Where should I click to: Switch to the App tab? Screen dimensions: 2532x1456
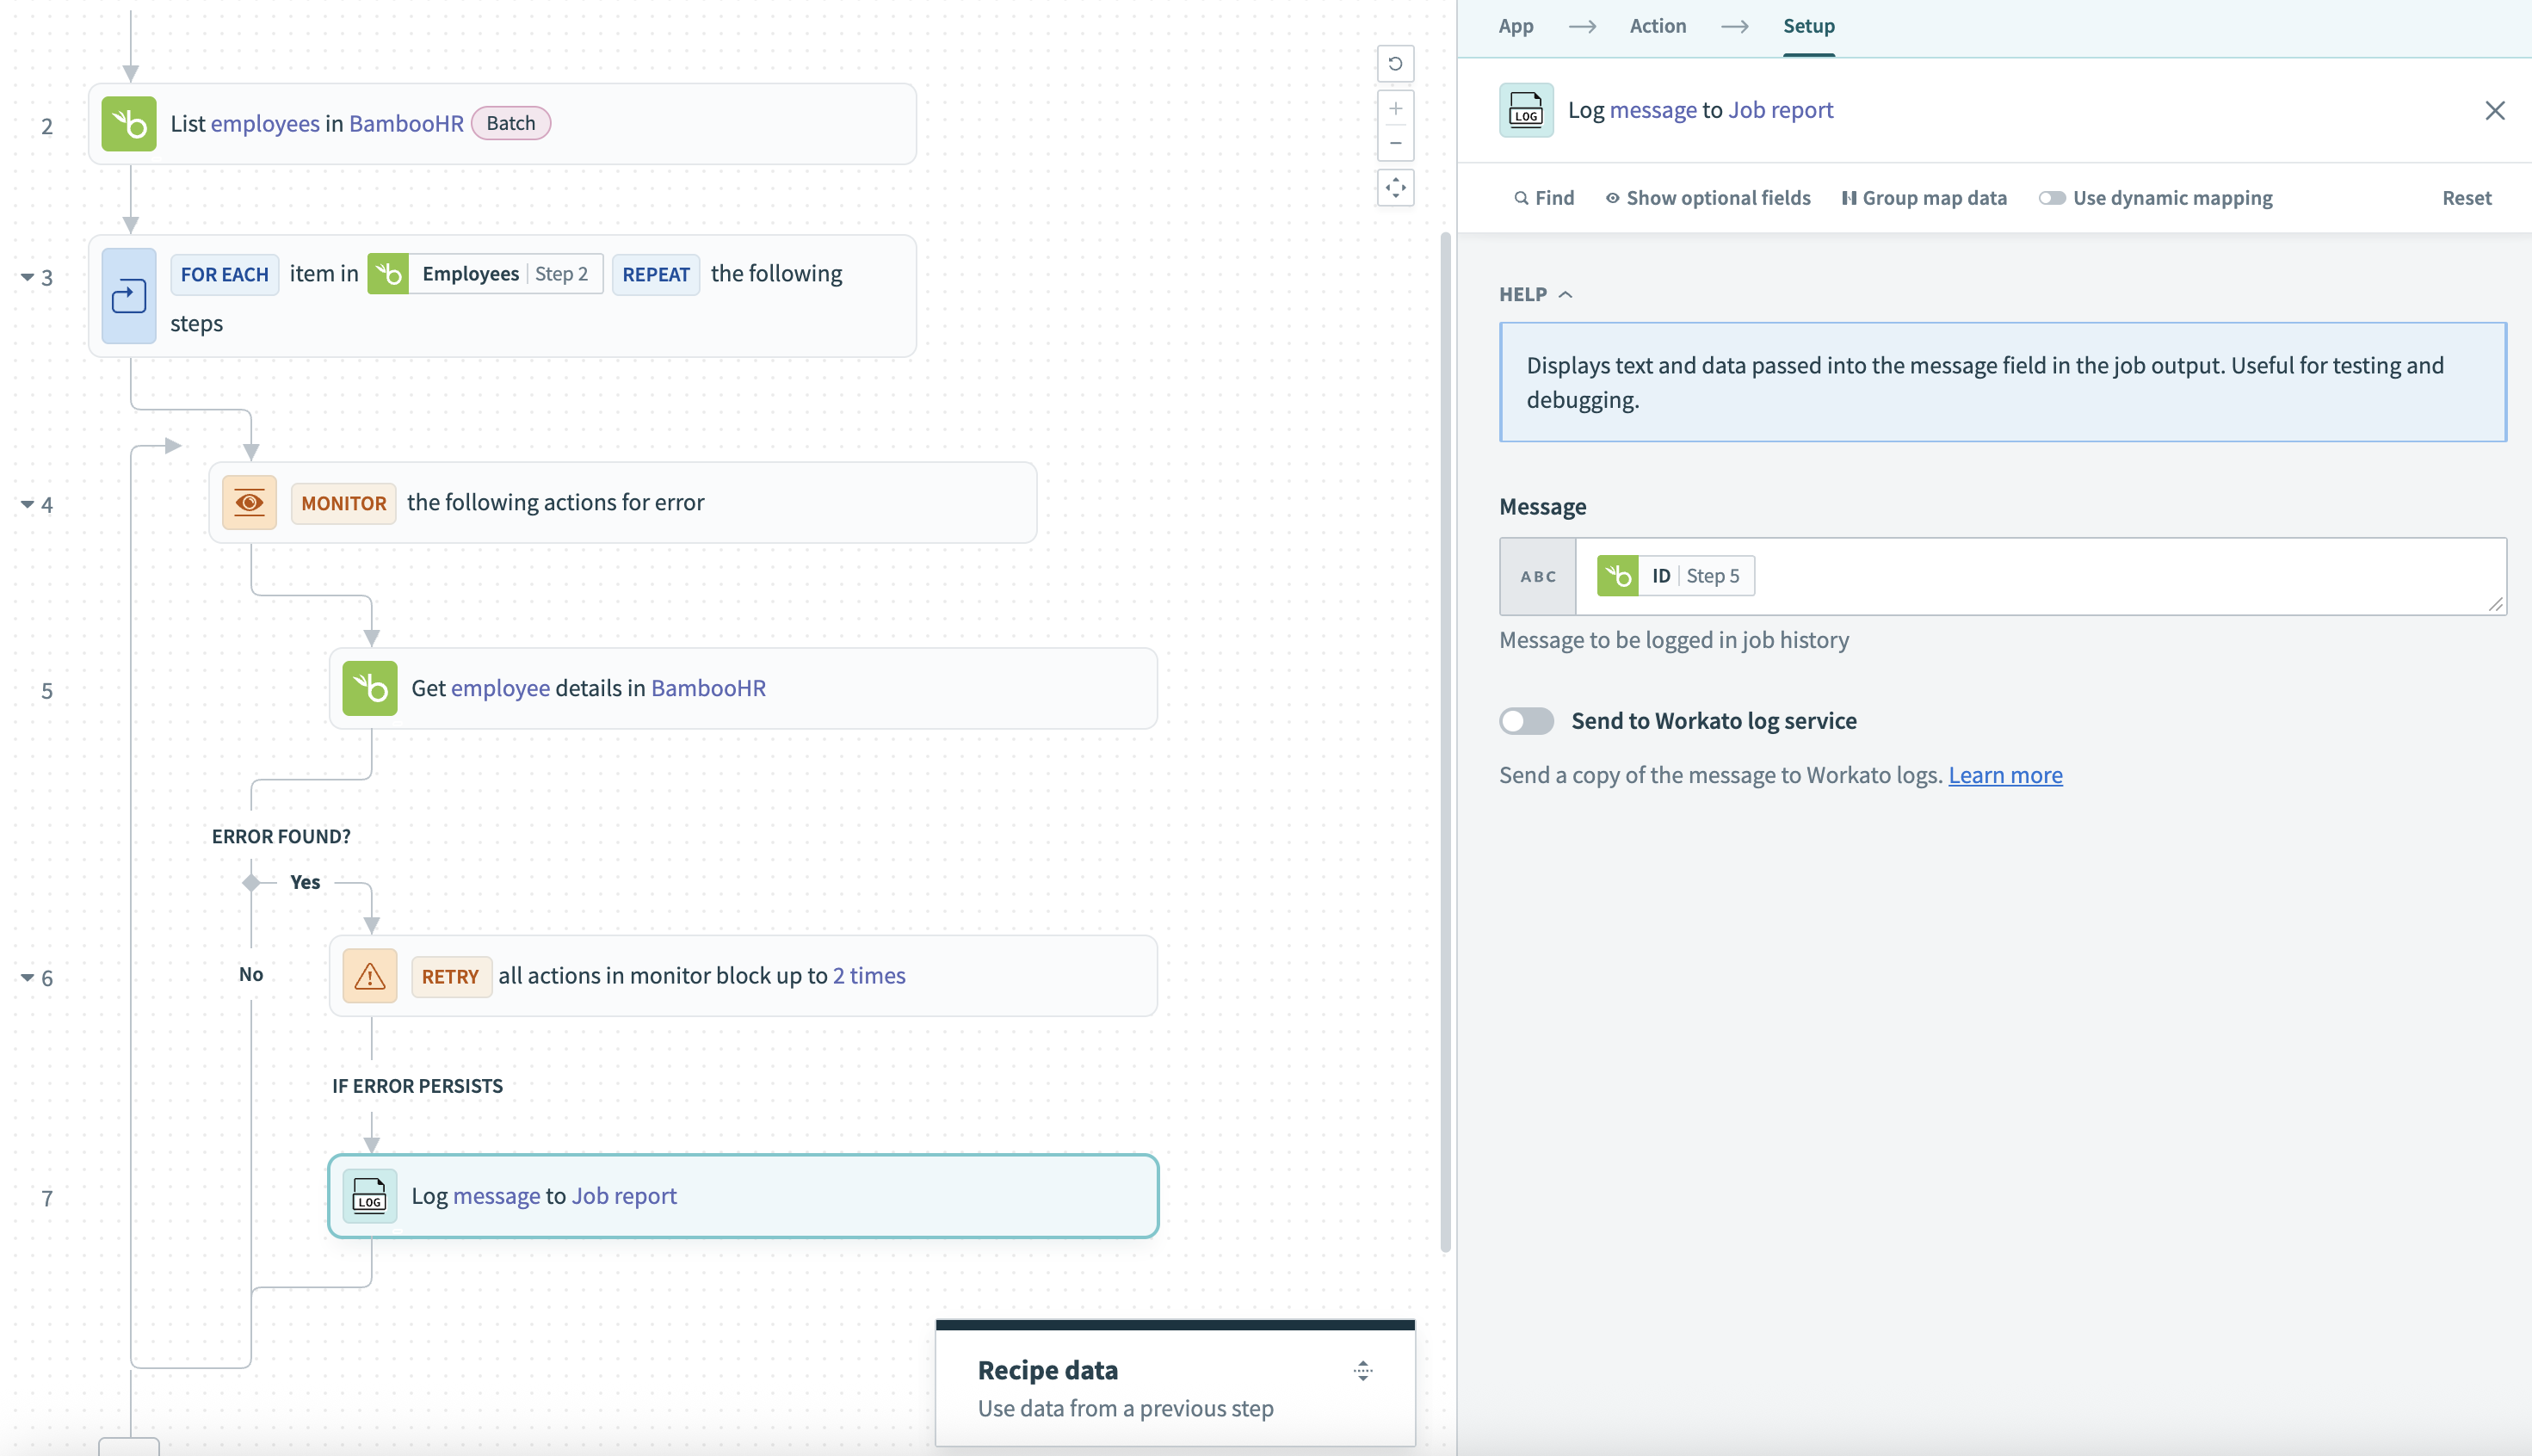[1515, 26]
